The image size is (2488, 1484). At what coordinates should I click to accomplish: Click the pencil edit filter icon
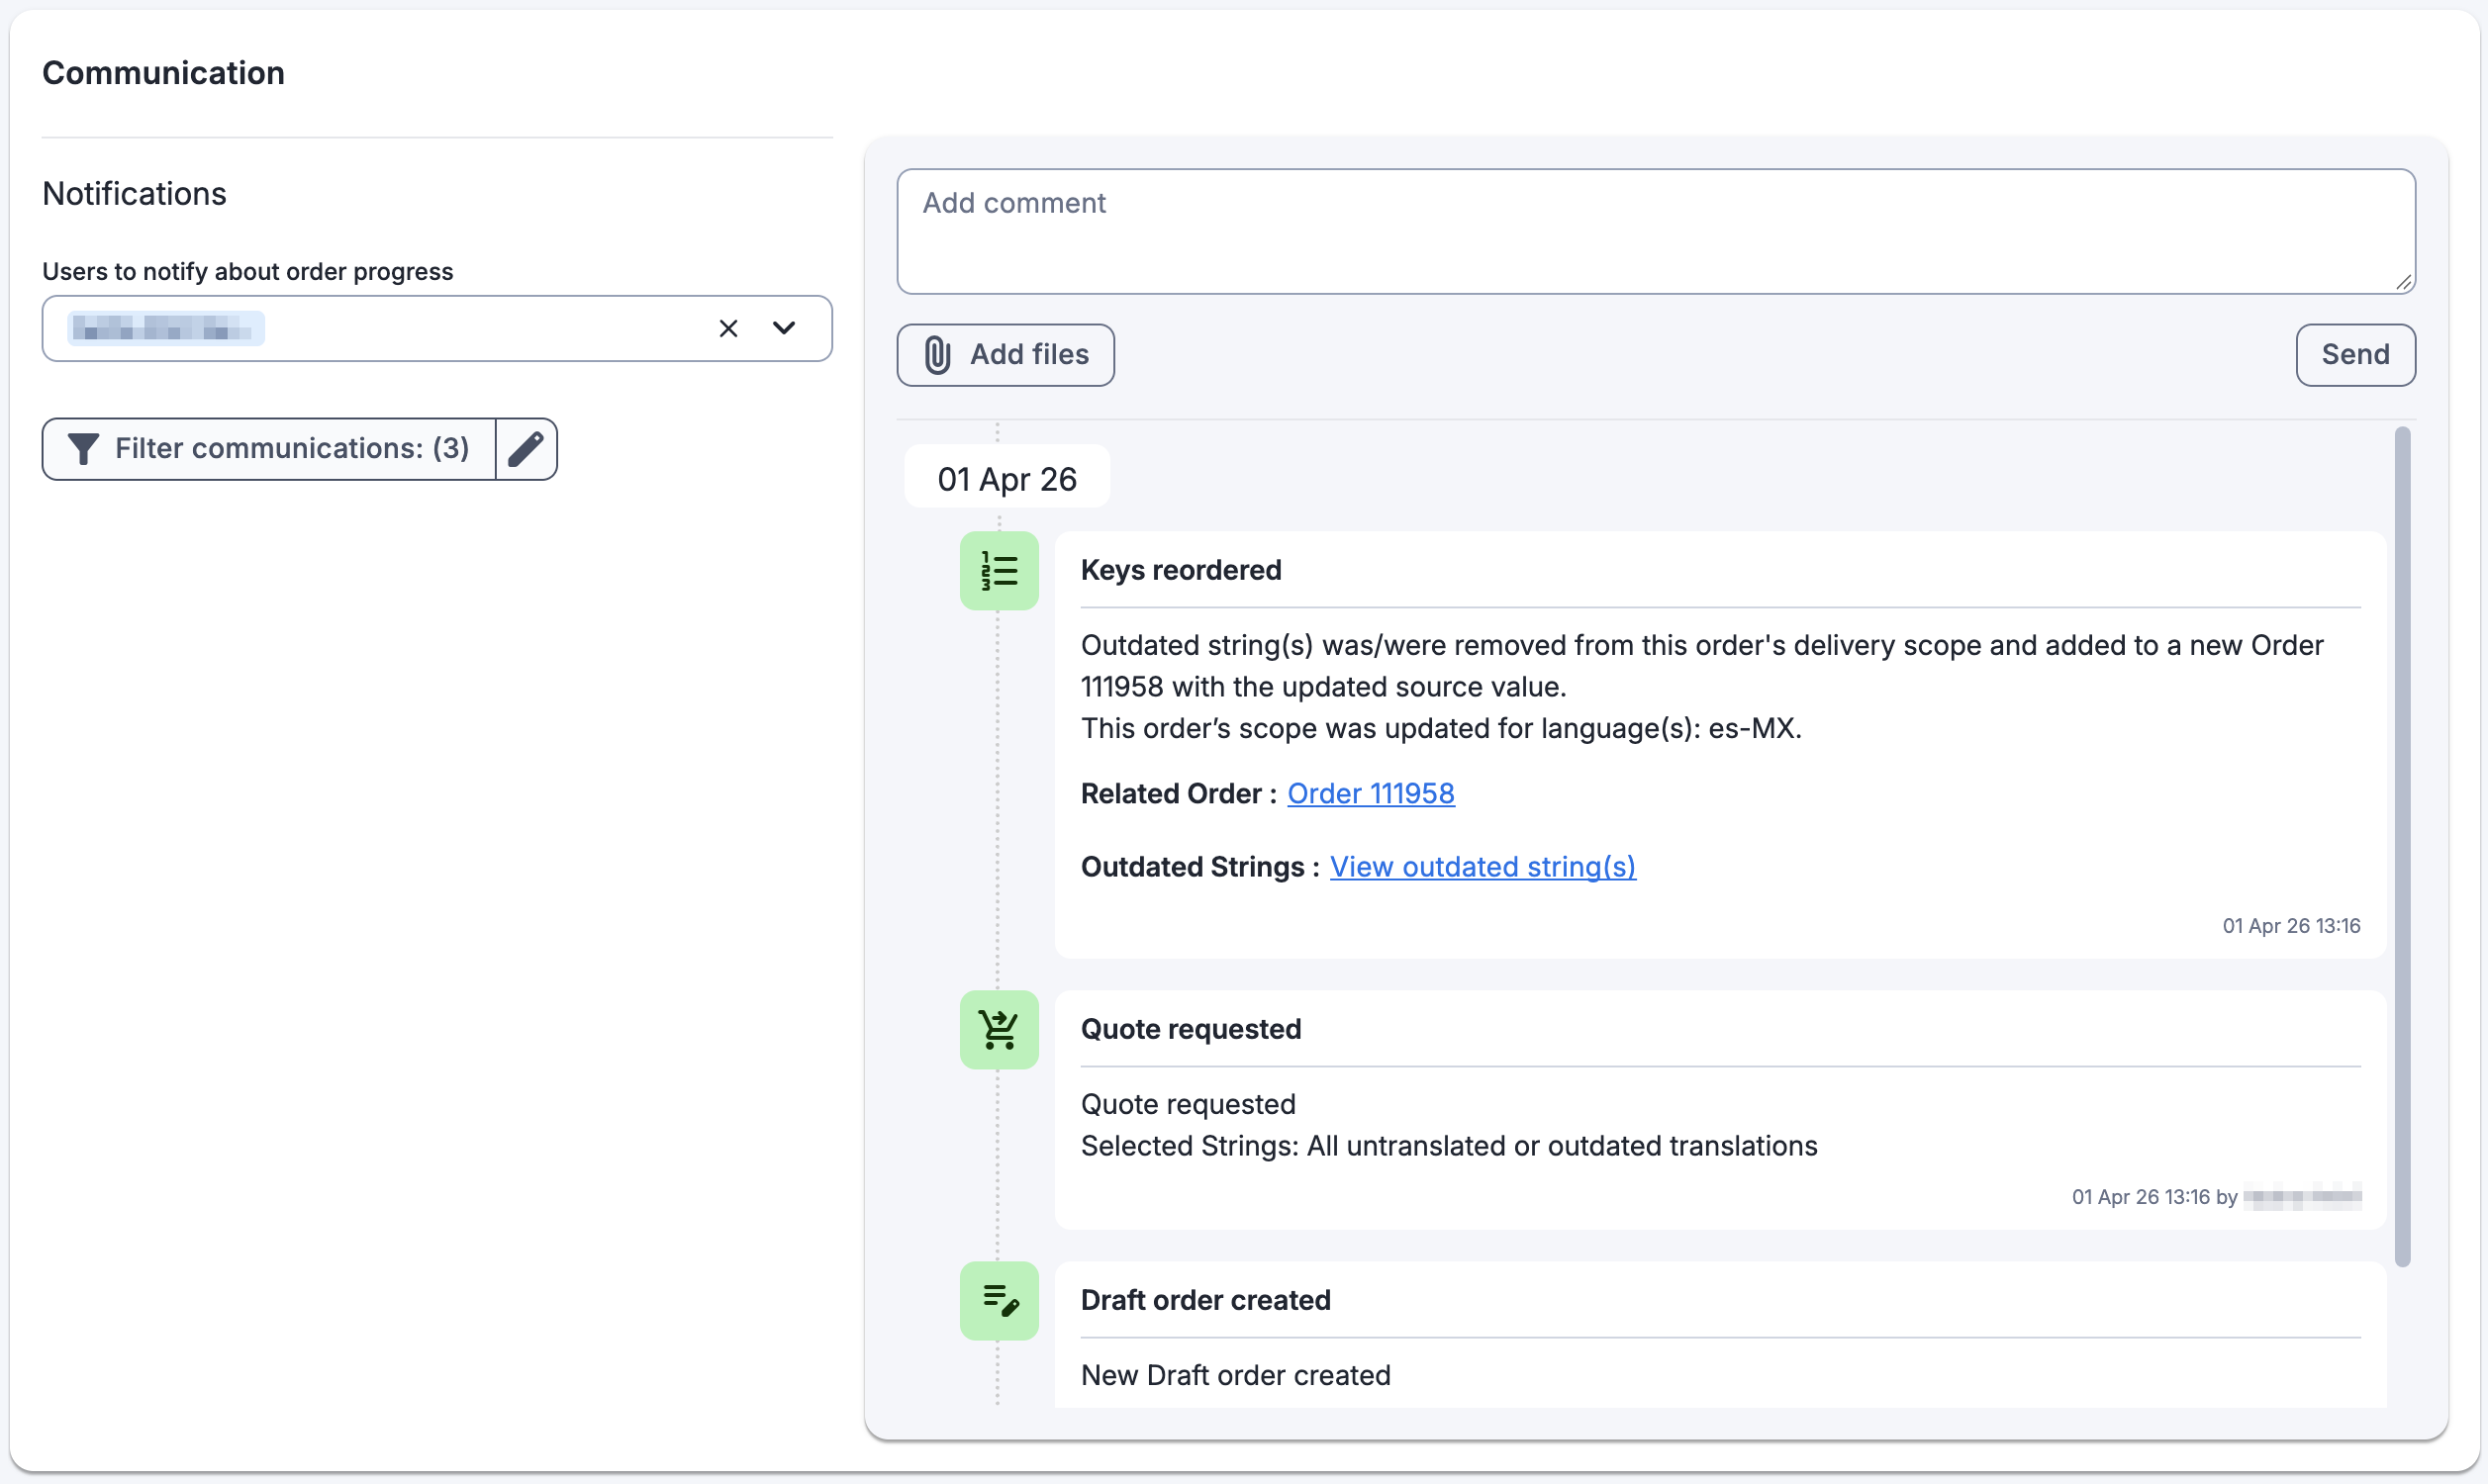coord(526,449)
